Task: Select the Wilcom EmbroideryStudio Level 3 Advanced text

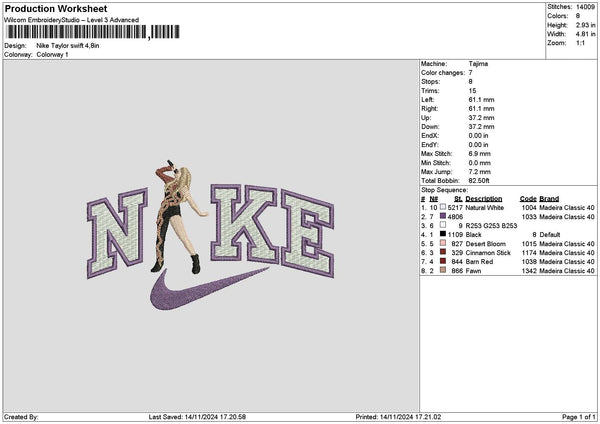Action: [x=72, y=20]
